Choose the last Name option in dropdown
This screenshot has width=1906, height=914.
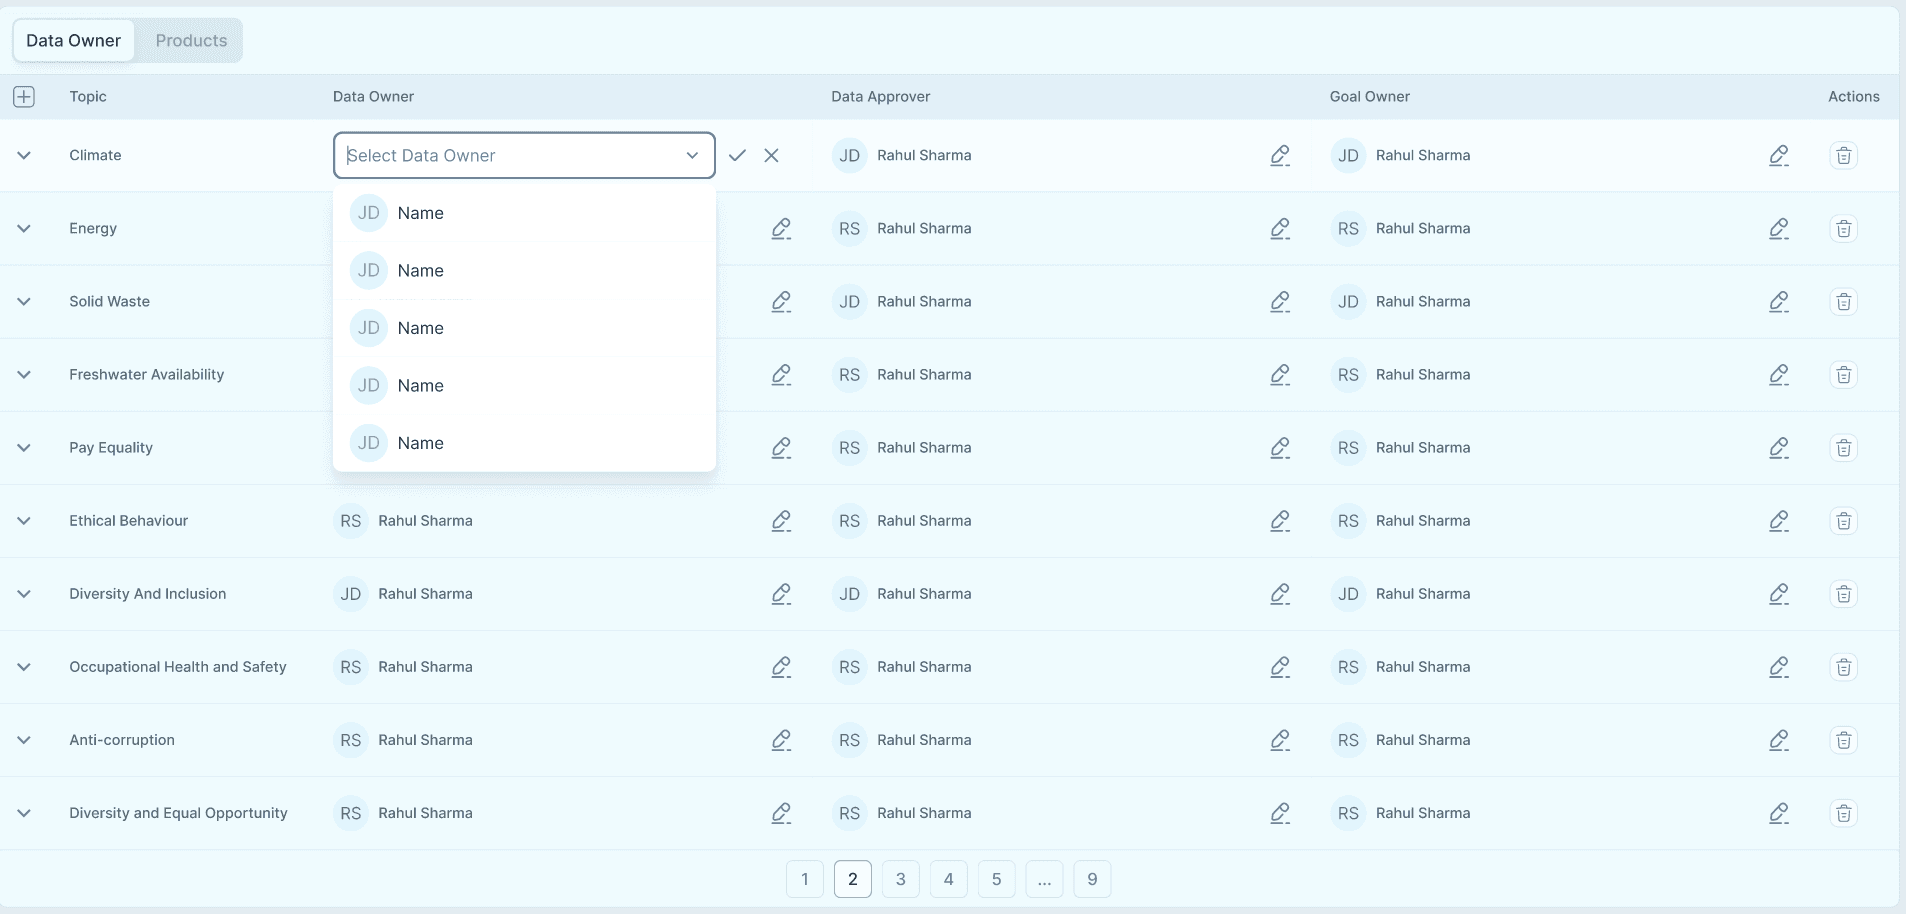click(x=524, y=443)
